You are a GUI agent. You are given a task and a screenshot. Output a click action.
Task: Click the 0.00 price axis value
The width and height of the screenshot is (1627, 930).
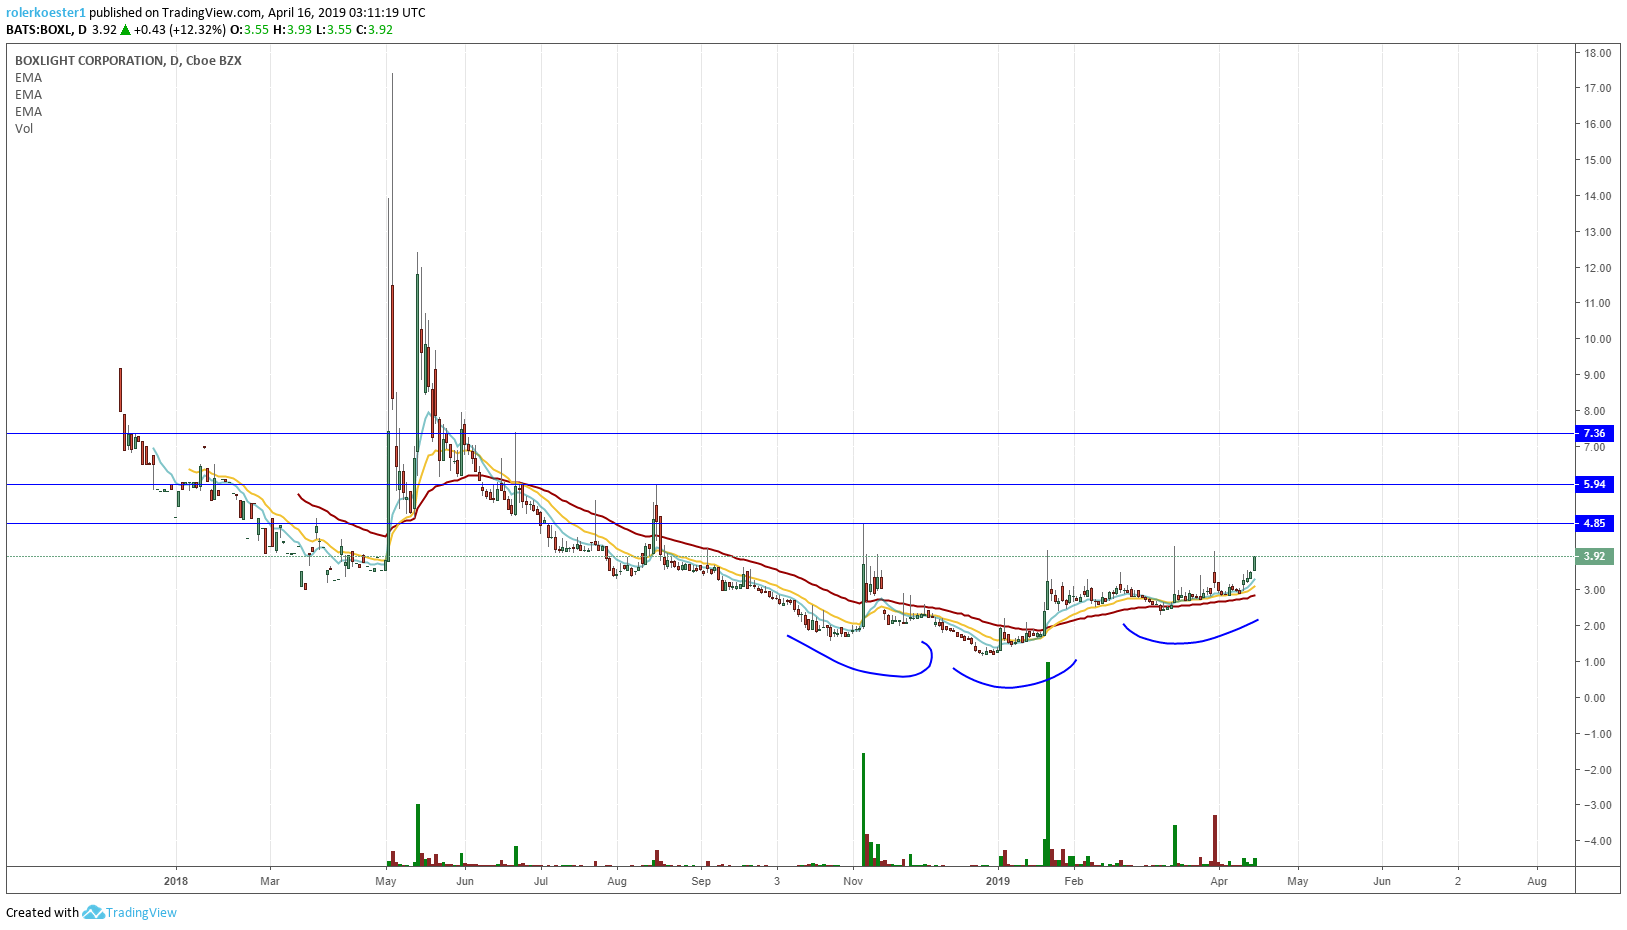point(1596,698)
